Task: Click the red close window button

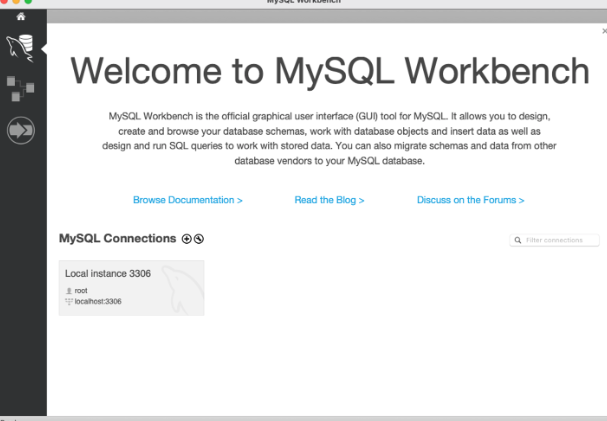Action: click(x=4, y=1)
